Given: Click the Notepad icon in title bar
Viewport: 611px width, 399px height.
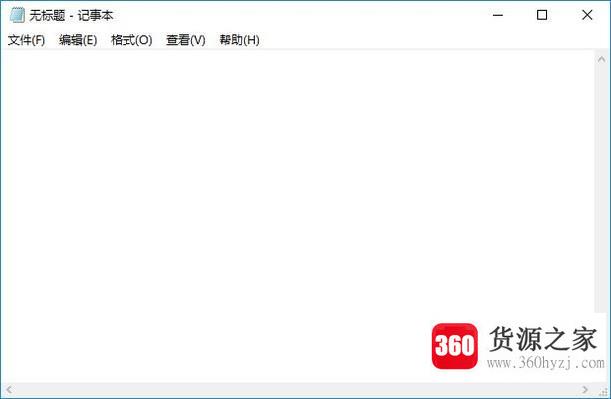Looking at the screenshot, I should 17,15.
